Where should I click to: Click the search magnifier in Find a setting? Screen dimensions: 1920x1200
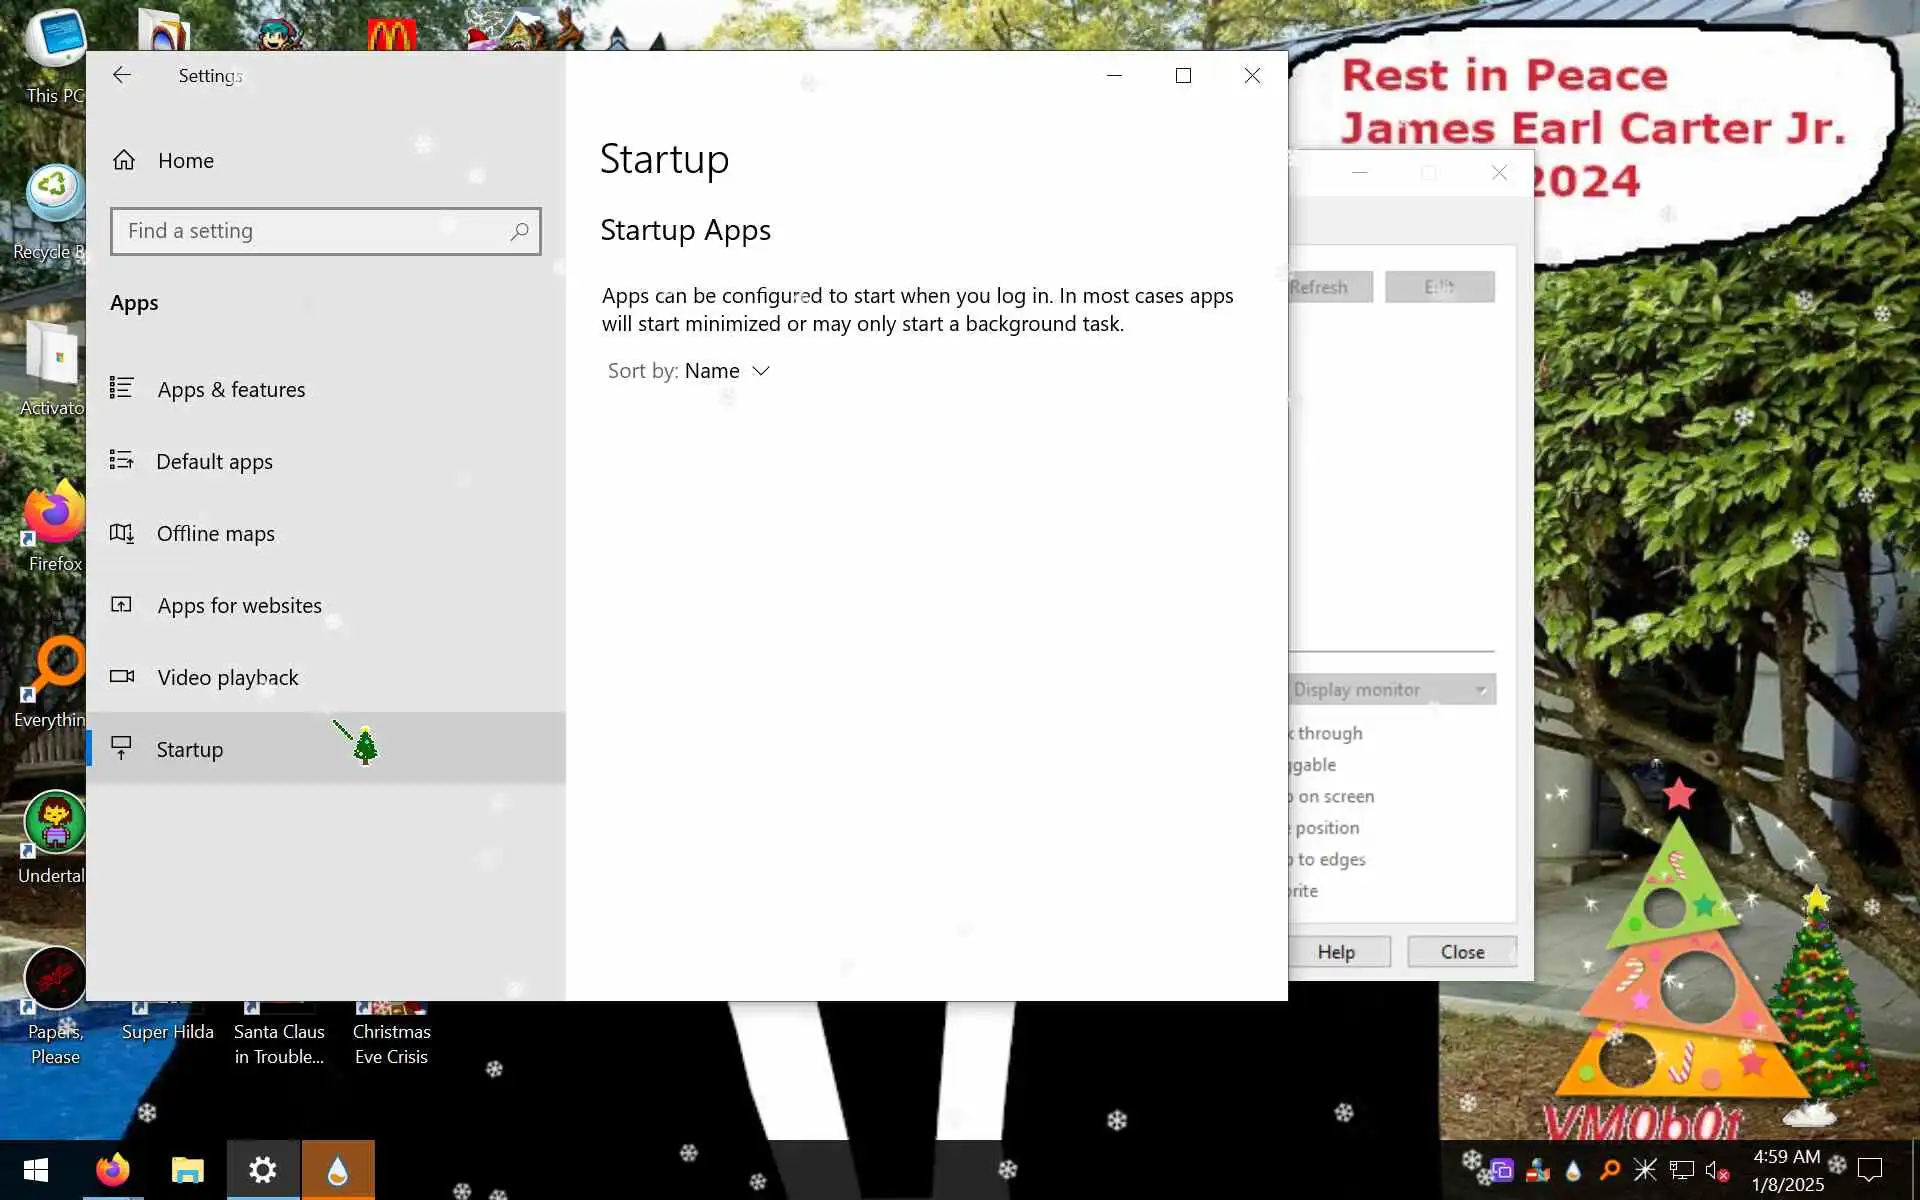tap(519, 232)
